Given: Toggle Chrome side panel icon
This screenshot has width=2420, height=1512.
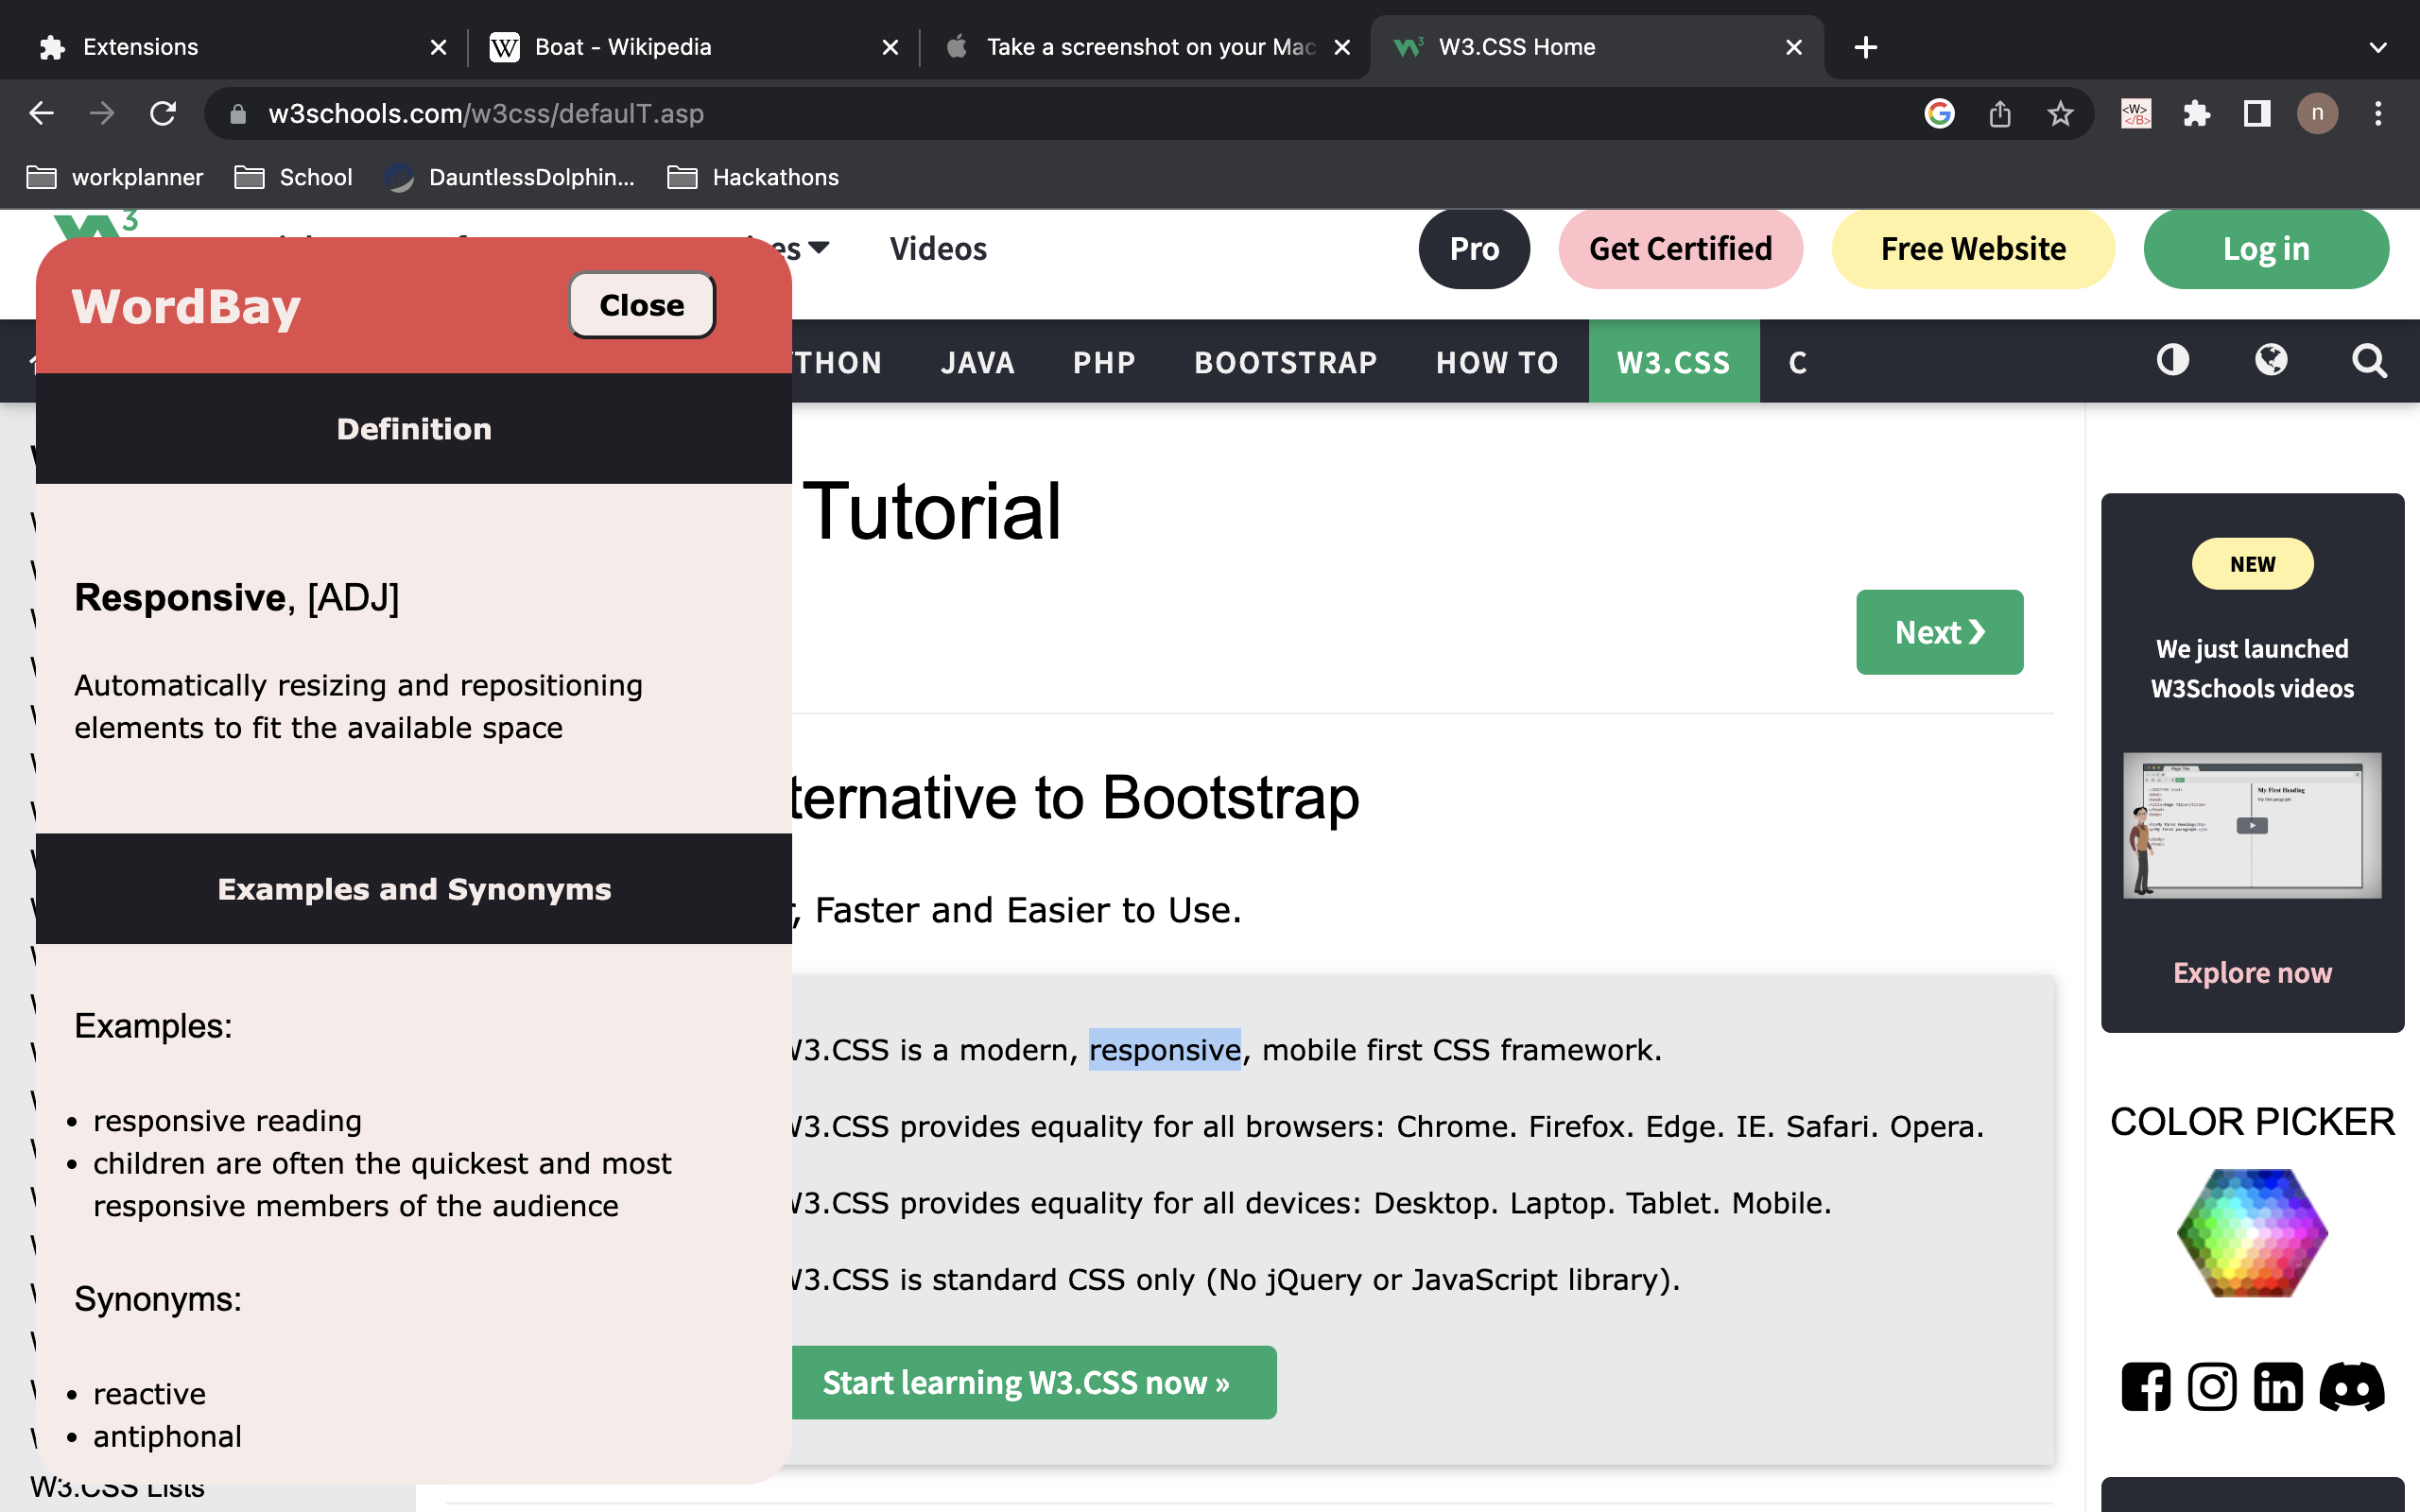Looking at the screenshot, I should tap(2256, 114).
